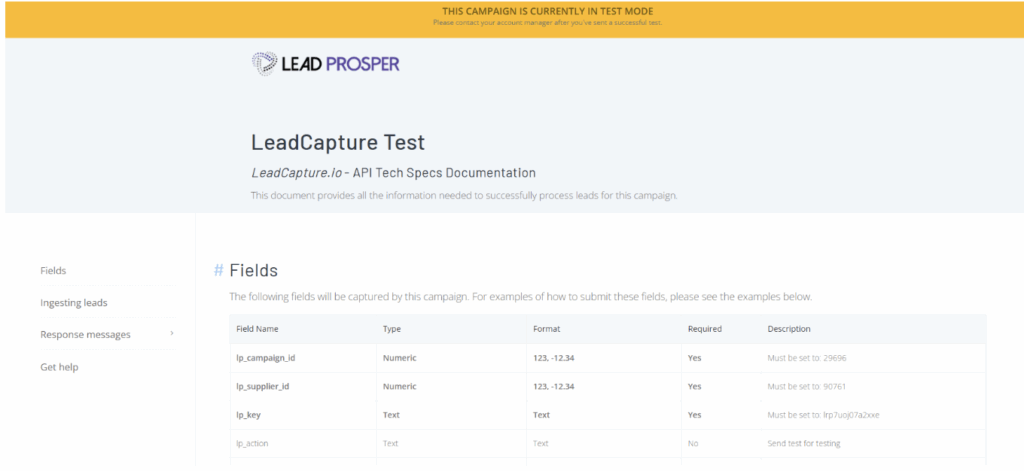Click the # anchor icon beside Fields heading
The image size is (1024, 471).
click(x=218, y=270)
